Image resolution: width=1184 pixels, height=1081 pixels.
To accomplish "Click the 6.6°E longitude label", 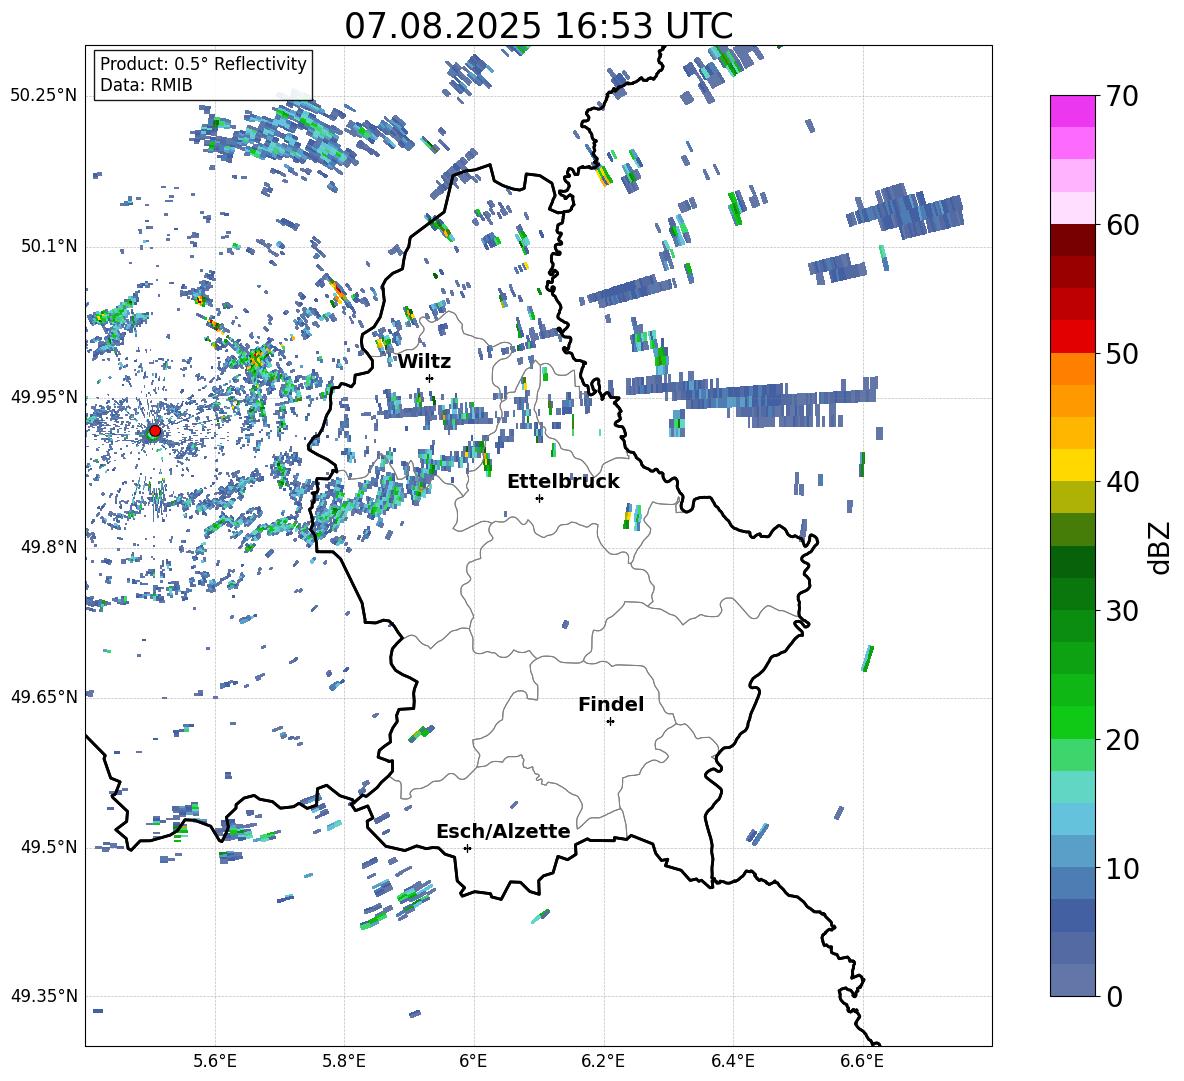I will click(862, 1061).
